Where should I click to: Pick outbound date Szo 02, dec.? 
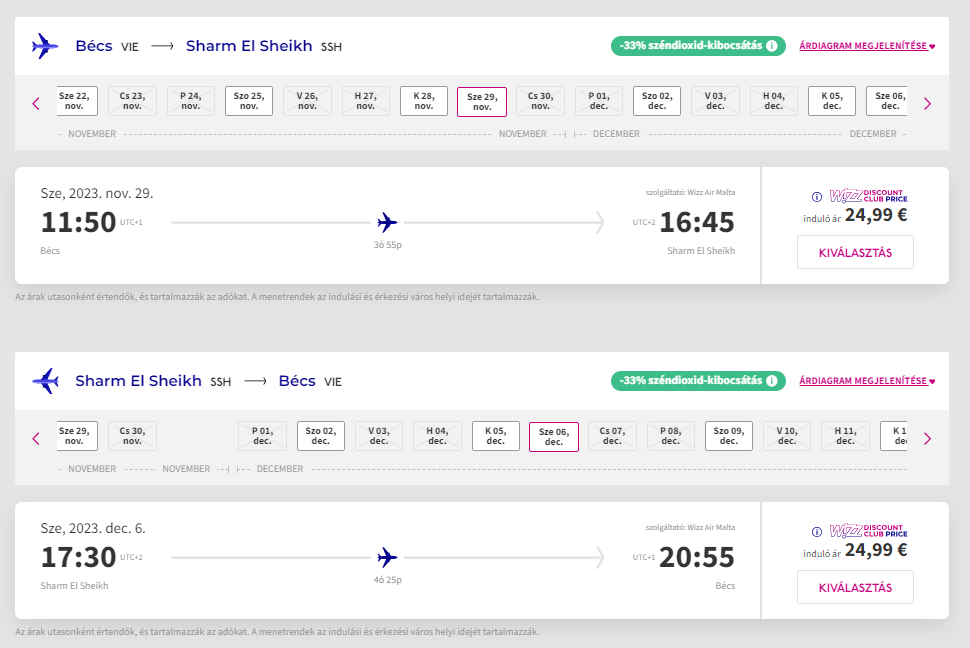click(657, 101)
